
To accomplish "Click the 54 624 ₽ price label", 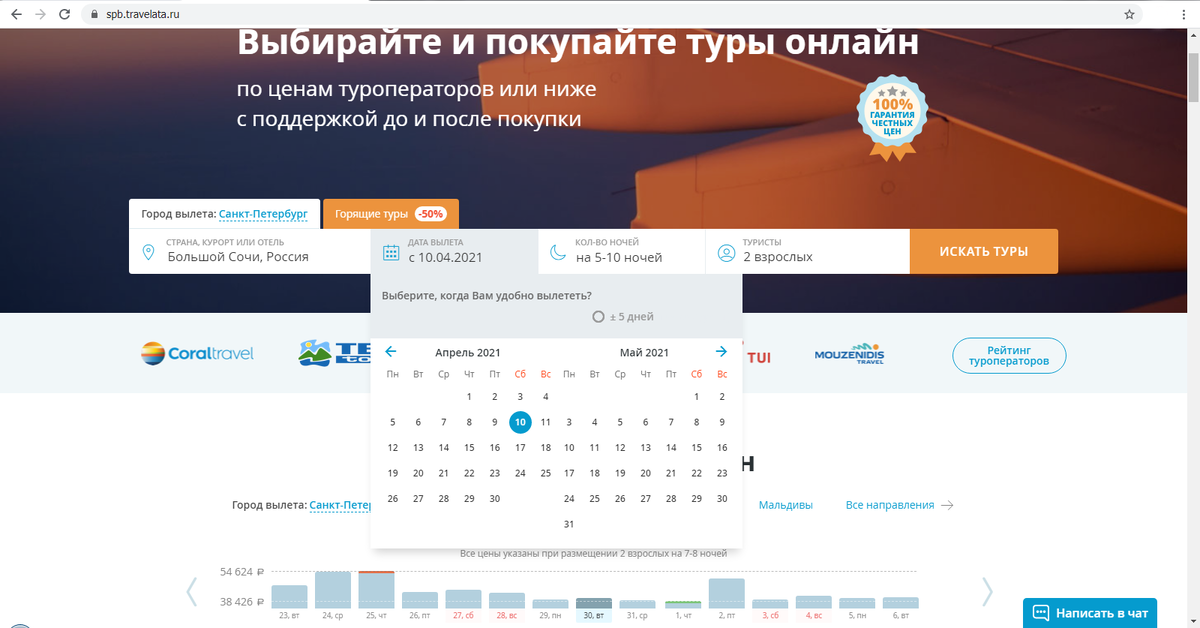I will 241,572.
